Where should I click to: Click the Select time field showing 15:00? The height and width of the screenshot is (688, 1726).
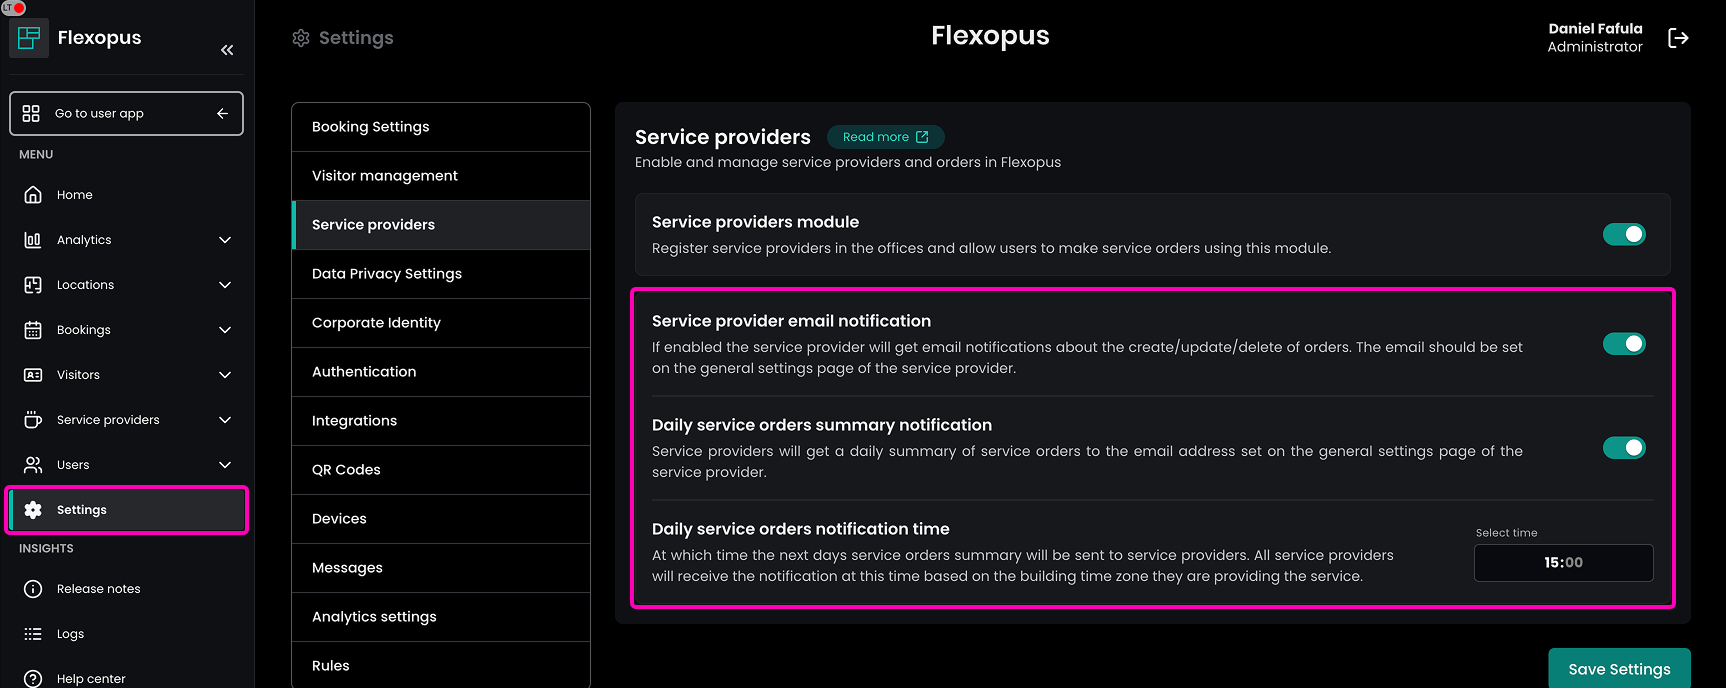(1563, 563)
